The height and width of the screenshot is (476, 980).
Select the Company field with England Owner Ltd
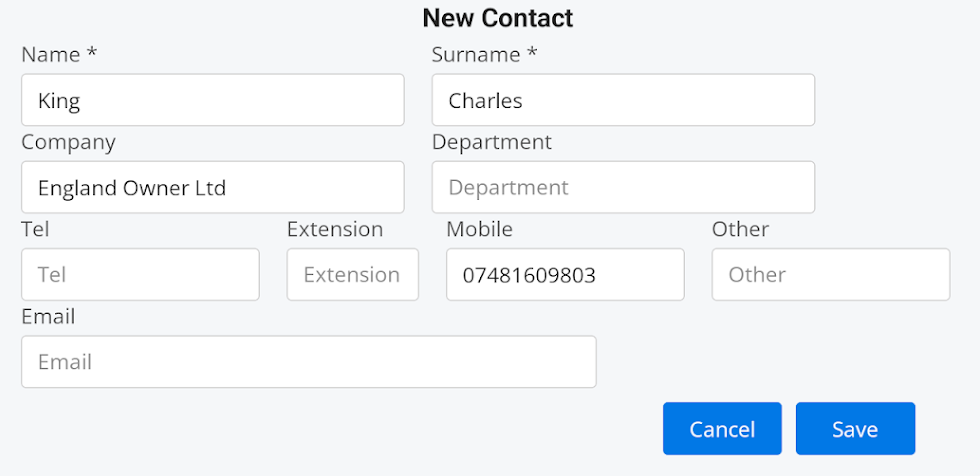coord(212,187)
